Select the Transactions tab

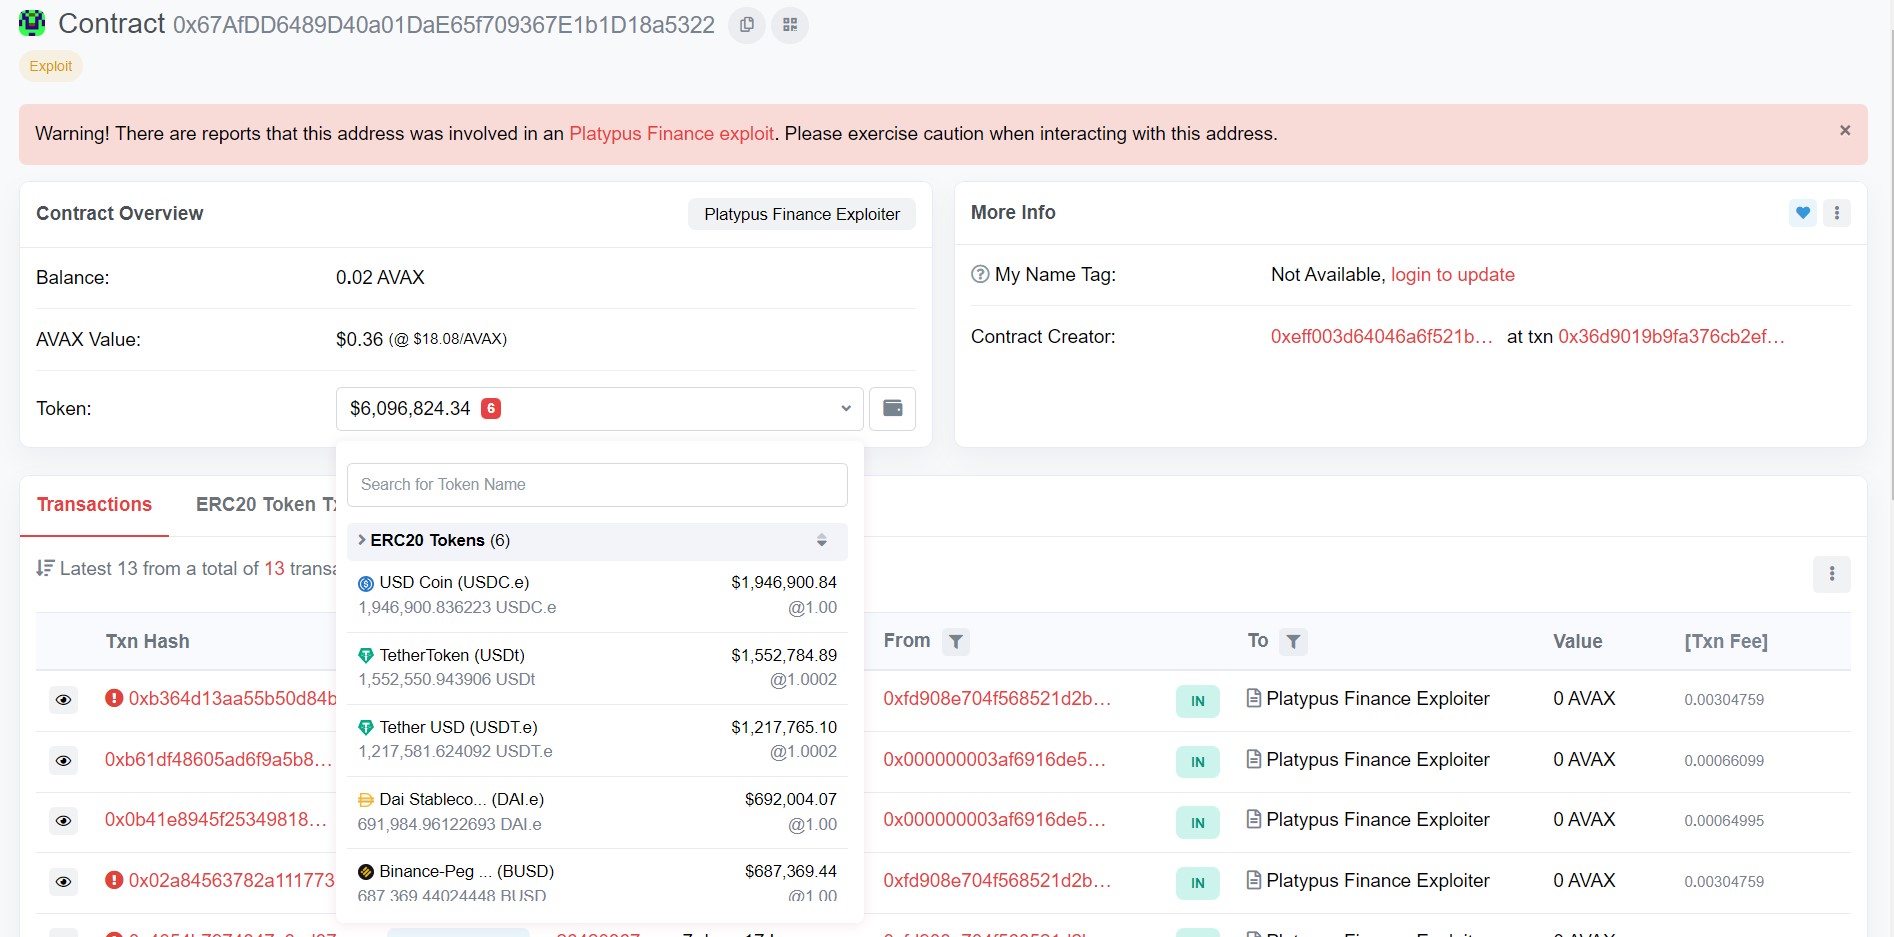point(93,504)
